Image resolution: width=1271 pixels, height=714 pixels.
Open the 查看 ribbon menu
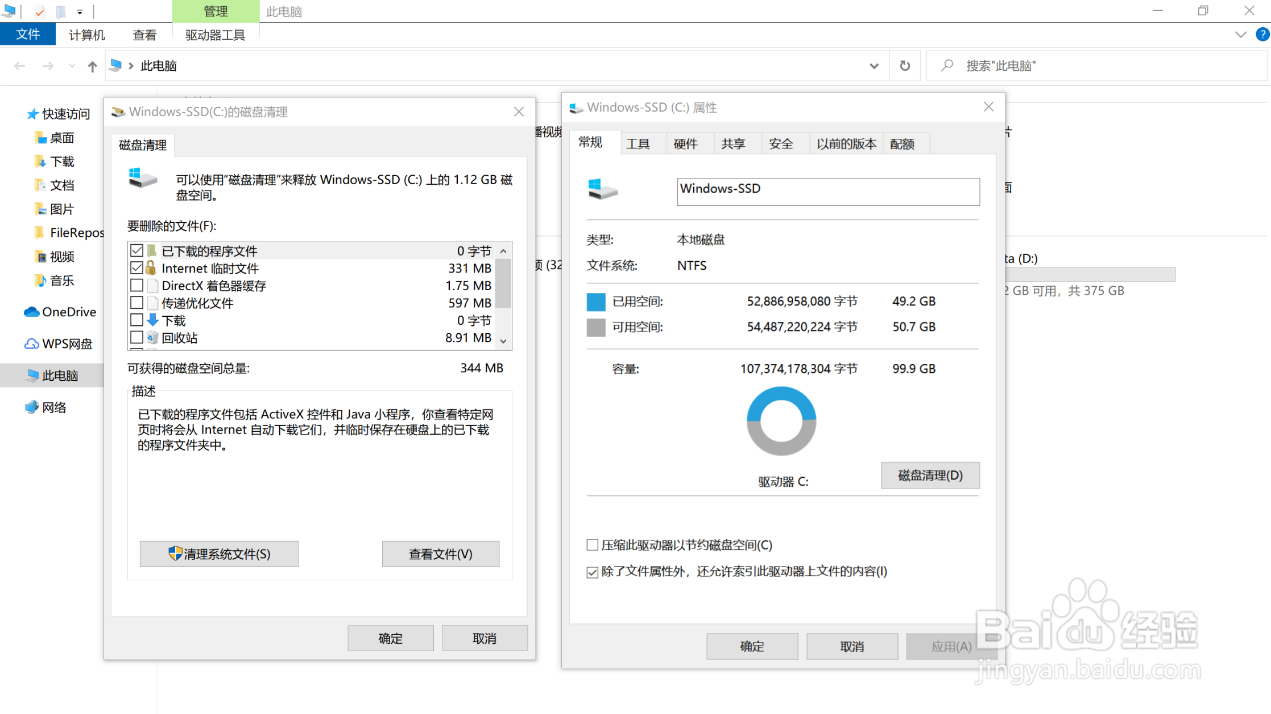[x=144, y=34]
